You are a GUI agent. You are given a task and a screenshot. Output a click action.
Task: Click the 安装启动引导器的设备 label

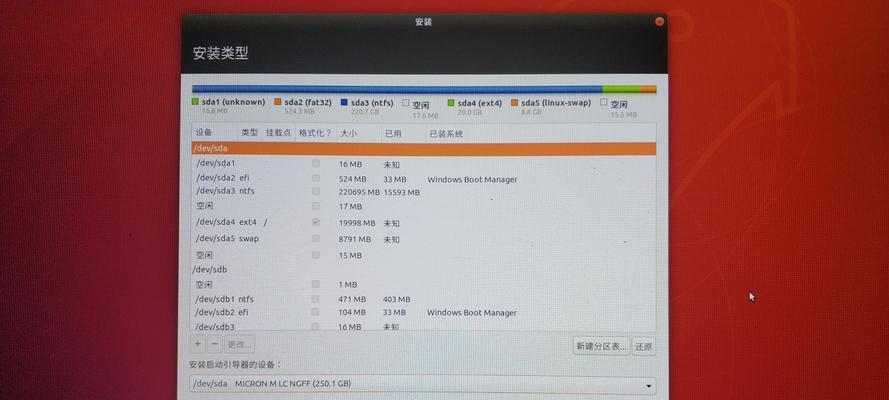pyautogui.click(x=236, y=365)
